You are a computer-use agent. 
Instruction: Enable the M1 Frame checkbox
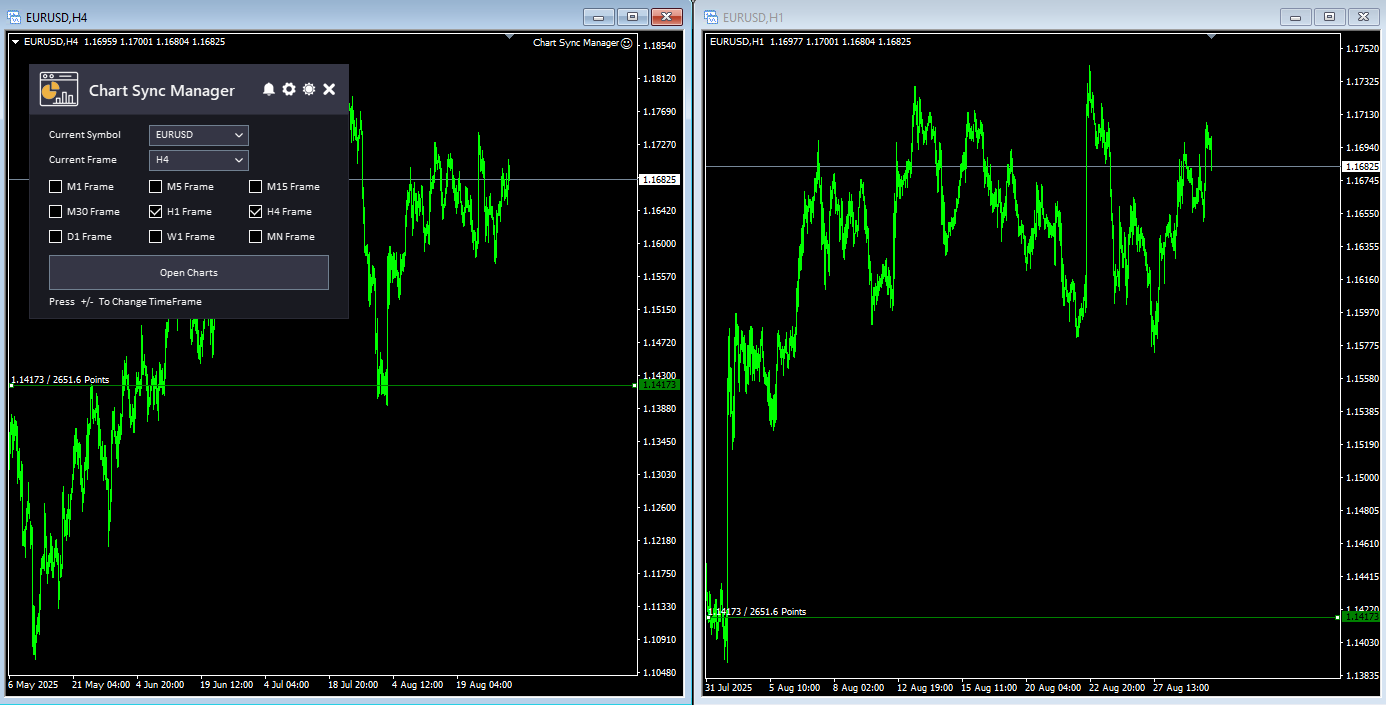(56, 186)
